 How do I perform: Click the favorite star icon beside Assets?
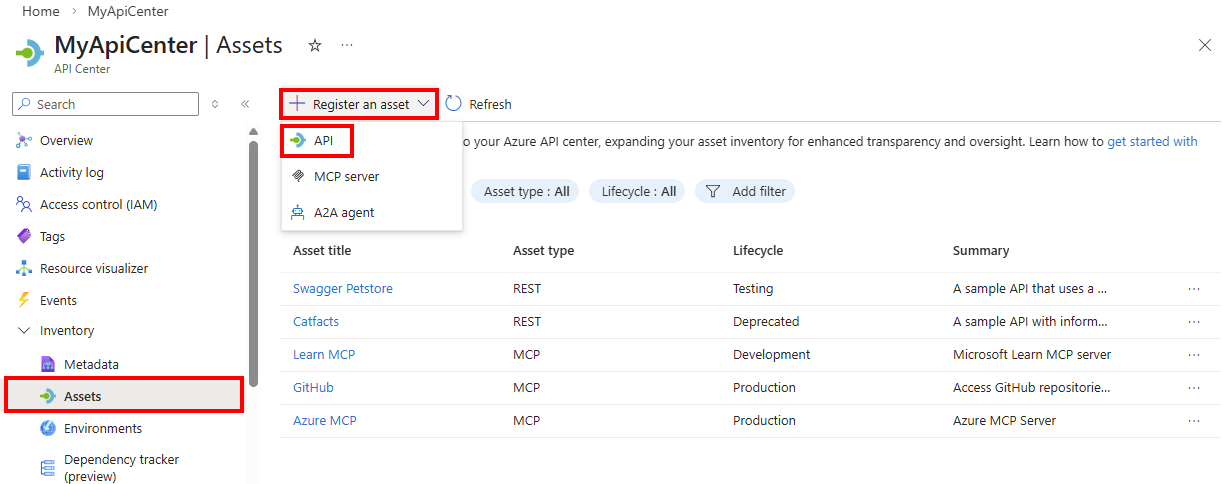[315, 46]
